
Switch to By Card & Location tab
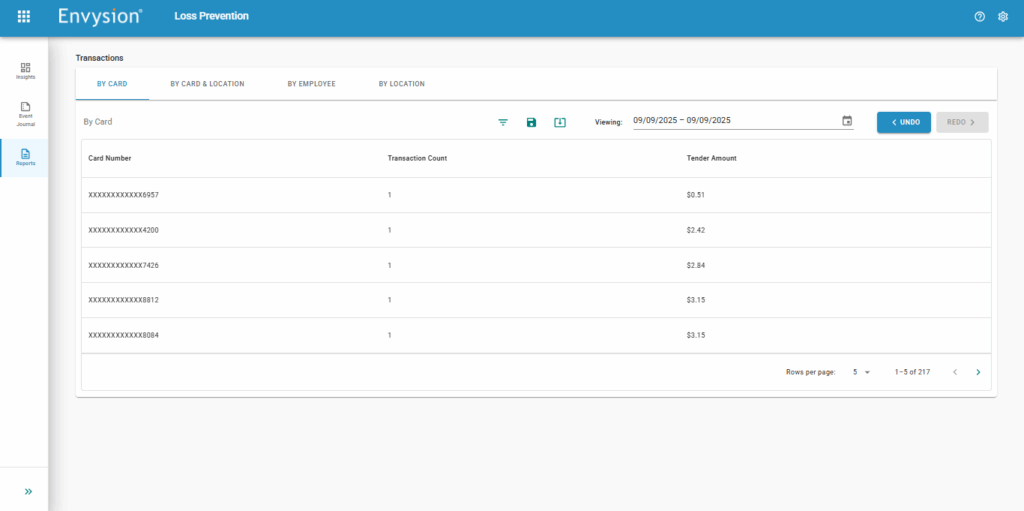pos(207,84)
